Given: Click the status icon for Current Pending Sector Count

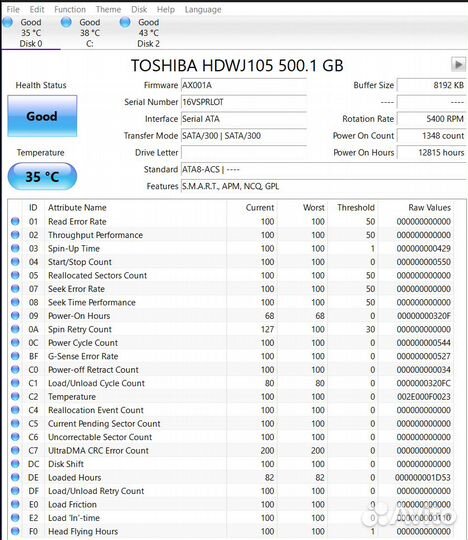Looking at the screenshot, I should point(15,423).
